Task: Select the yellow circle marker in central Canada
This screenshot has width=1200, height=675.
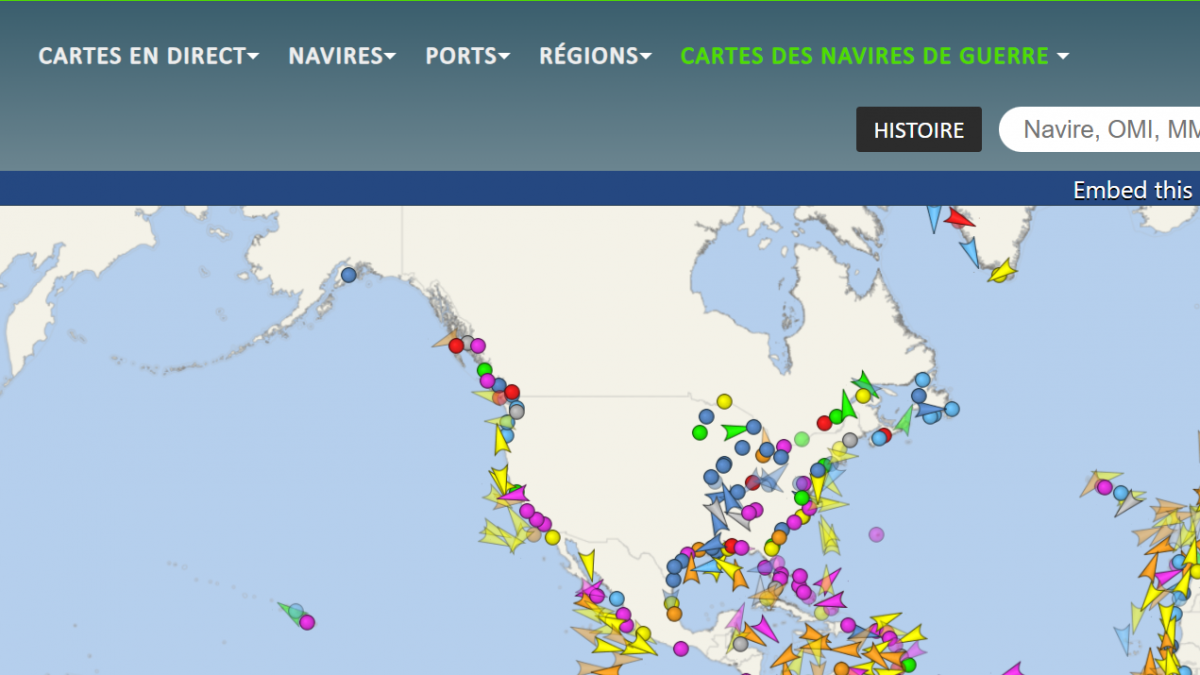Action: tap(724, 402)
